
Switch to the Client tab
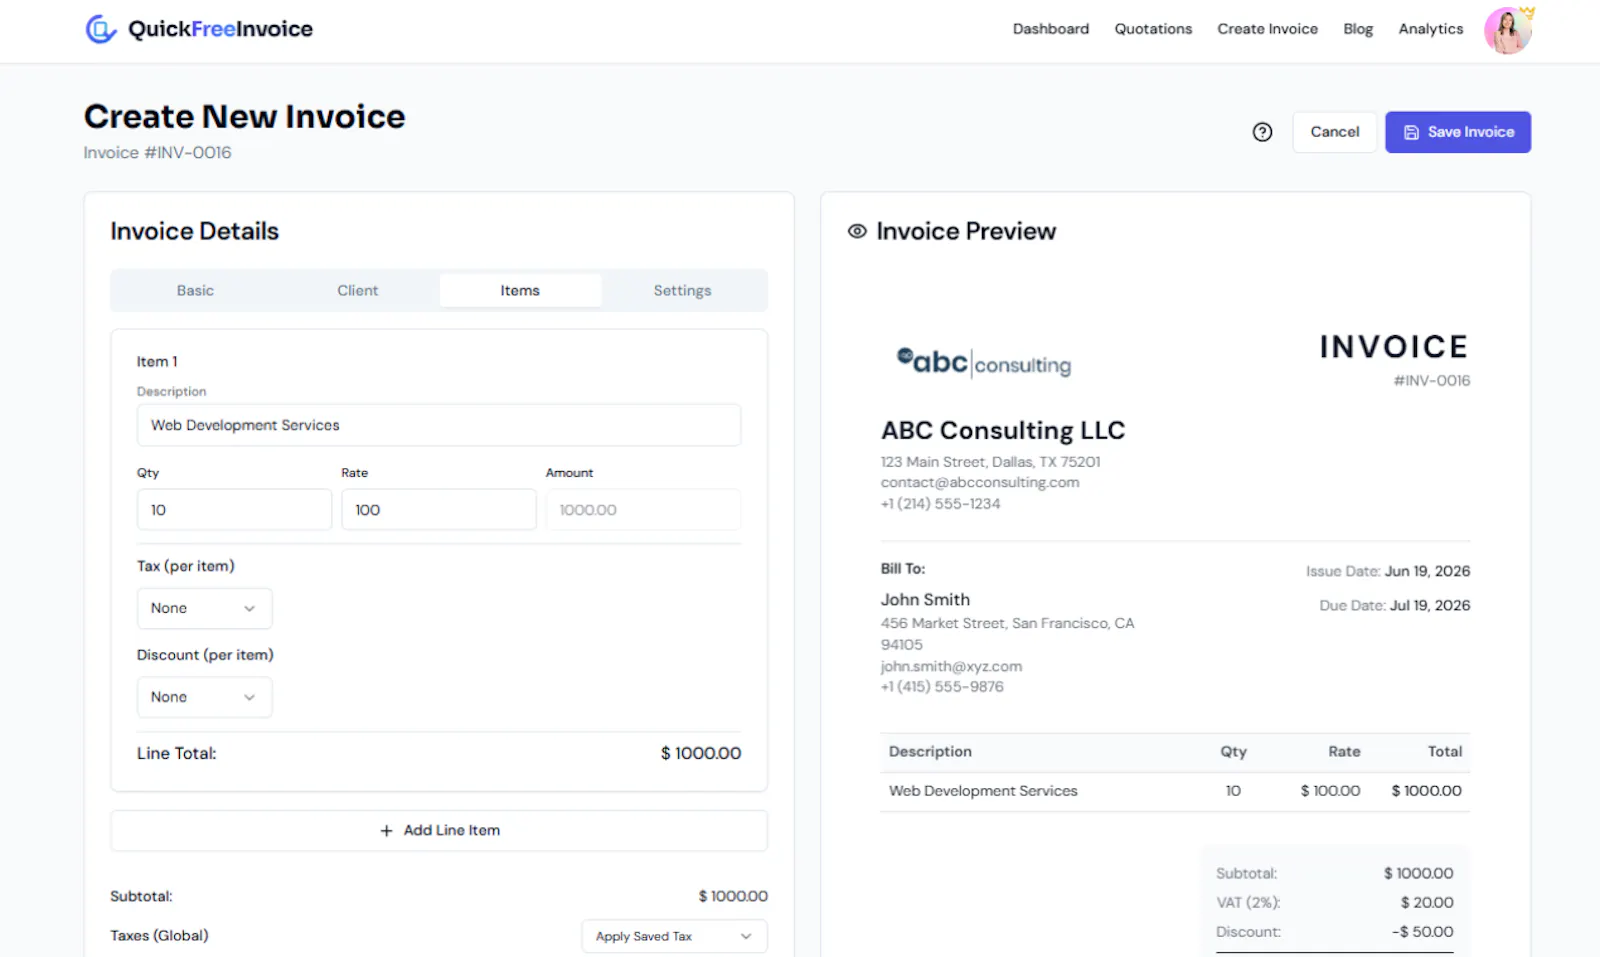[x=357, y=290]
